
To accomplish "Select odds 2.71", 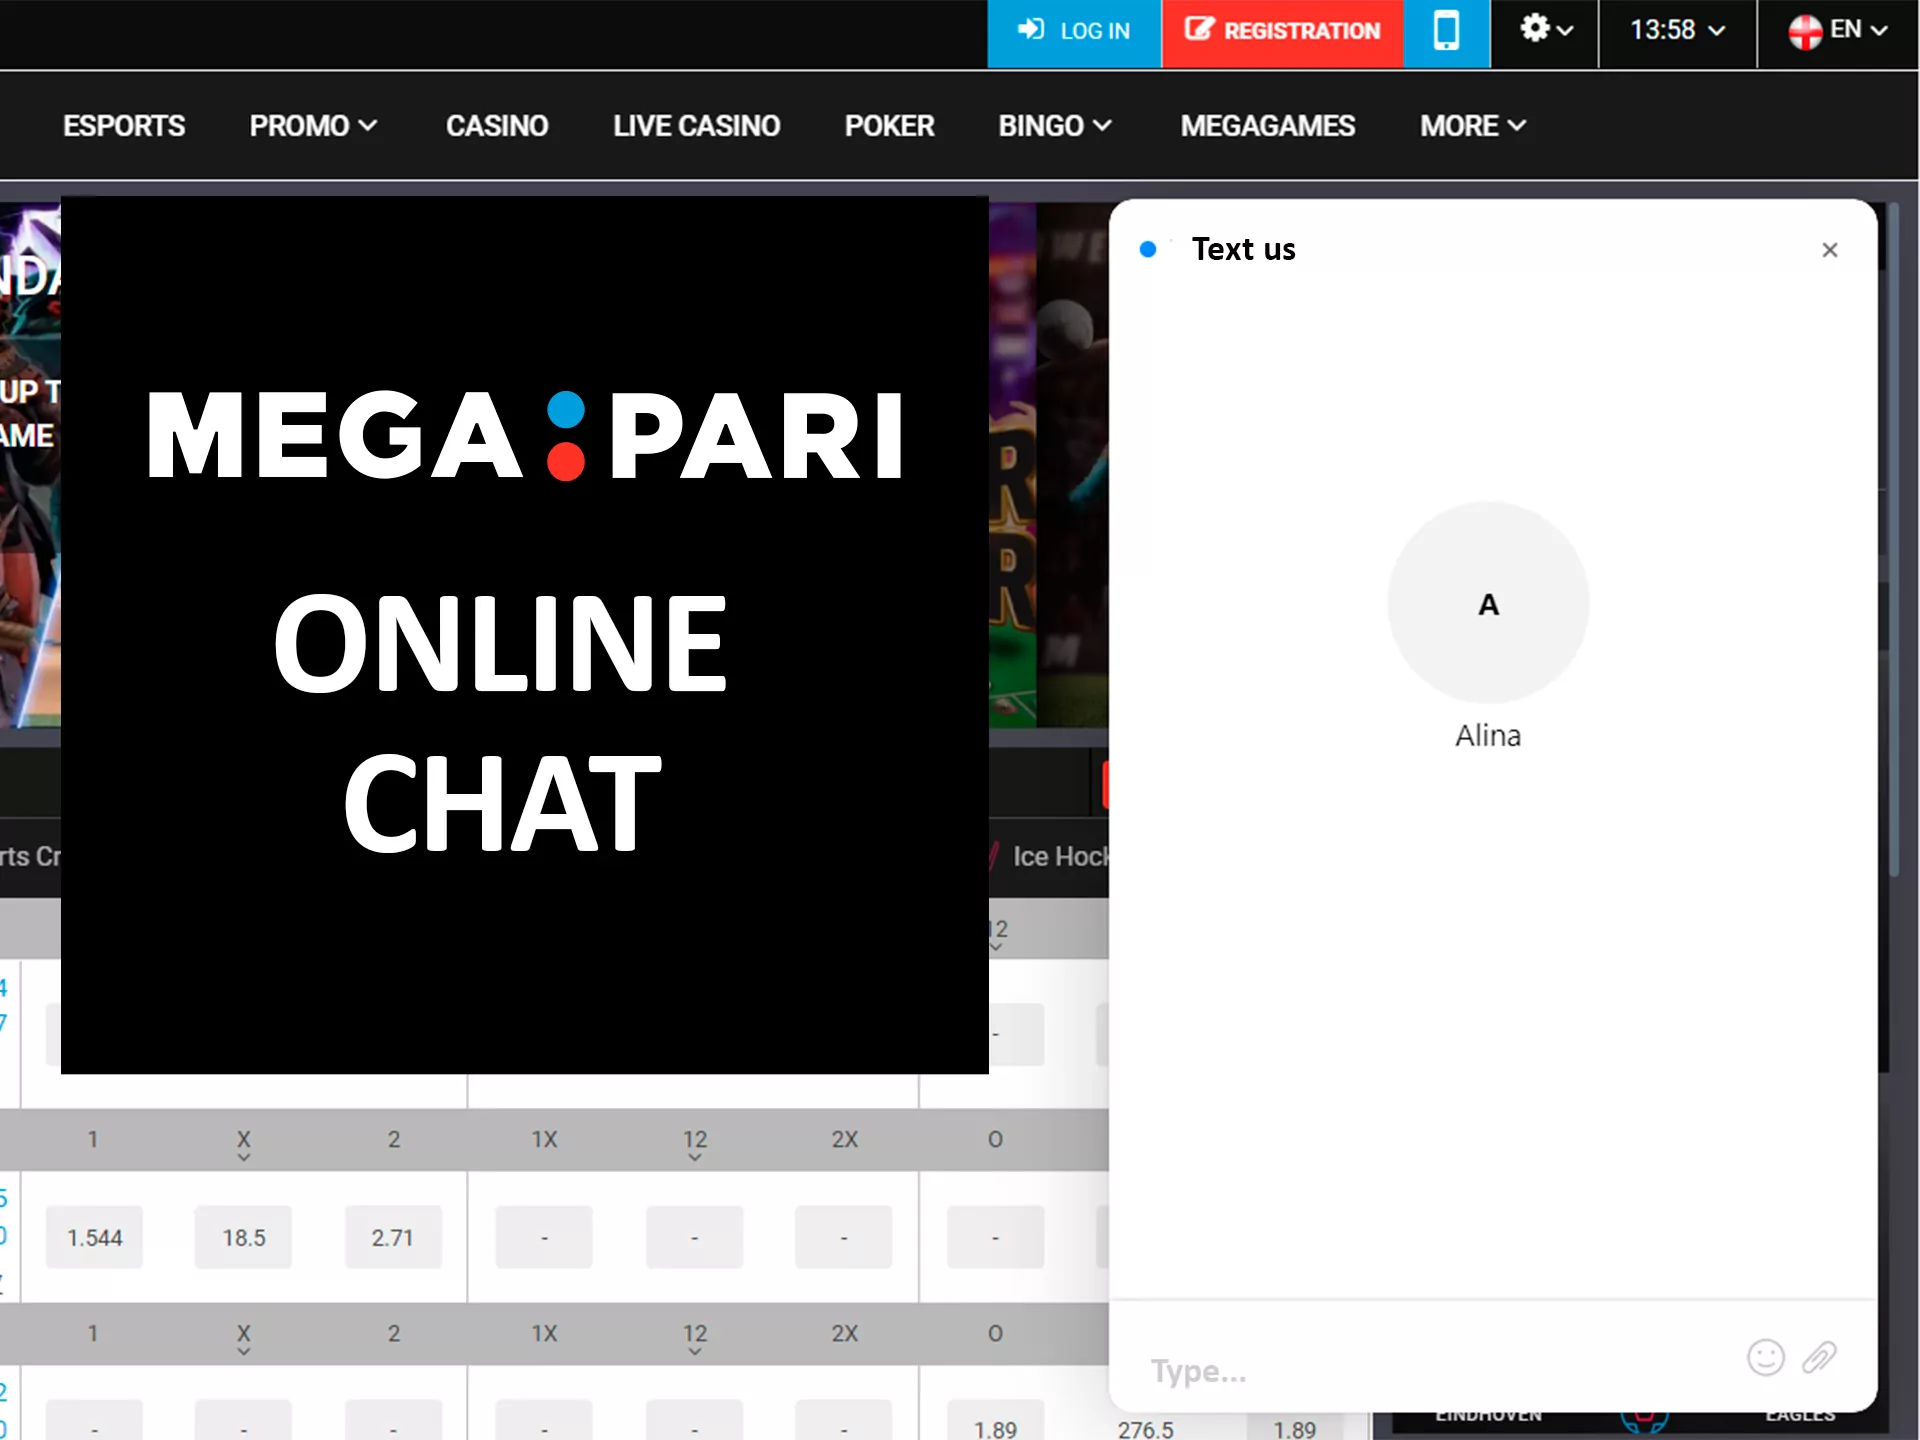I will [392, 1238].
